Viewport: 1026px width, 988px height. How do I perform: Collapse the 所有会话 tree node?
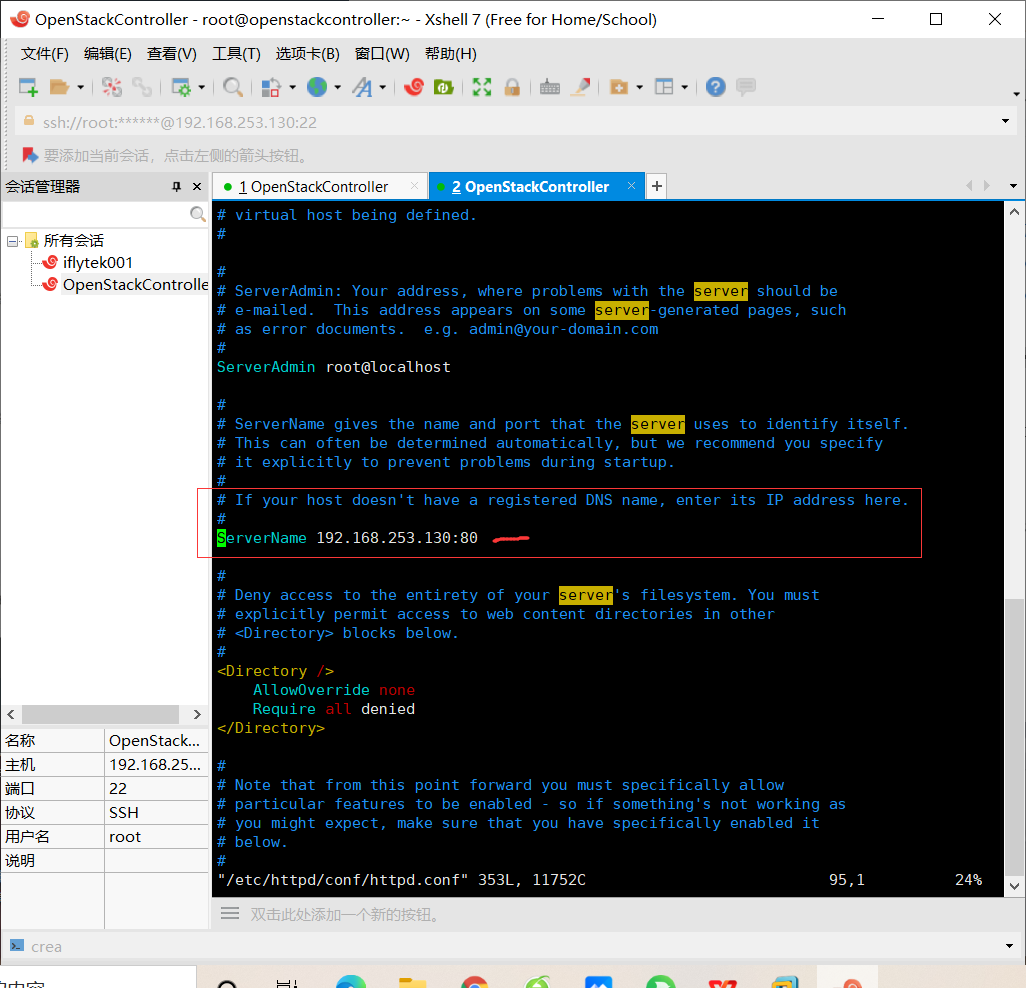[12, 241]
